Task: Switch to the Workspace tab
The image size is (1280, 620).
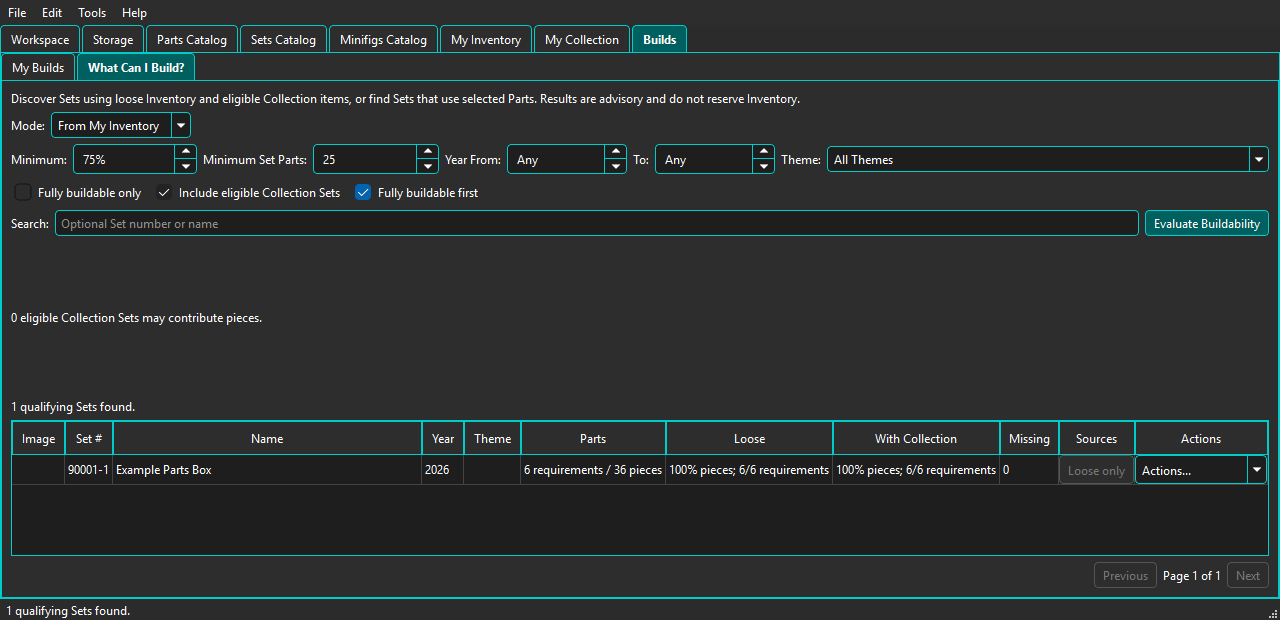Action: (x=40, y=40)
